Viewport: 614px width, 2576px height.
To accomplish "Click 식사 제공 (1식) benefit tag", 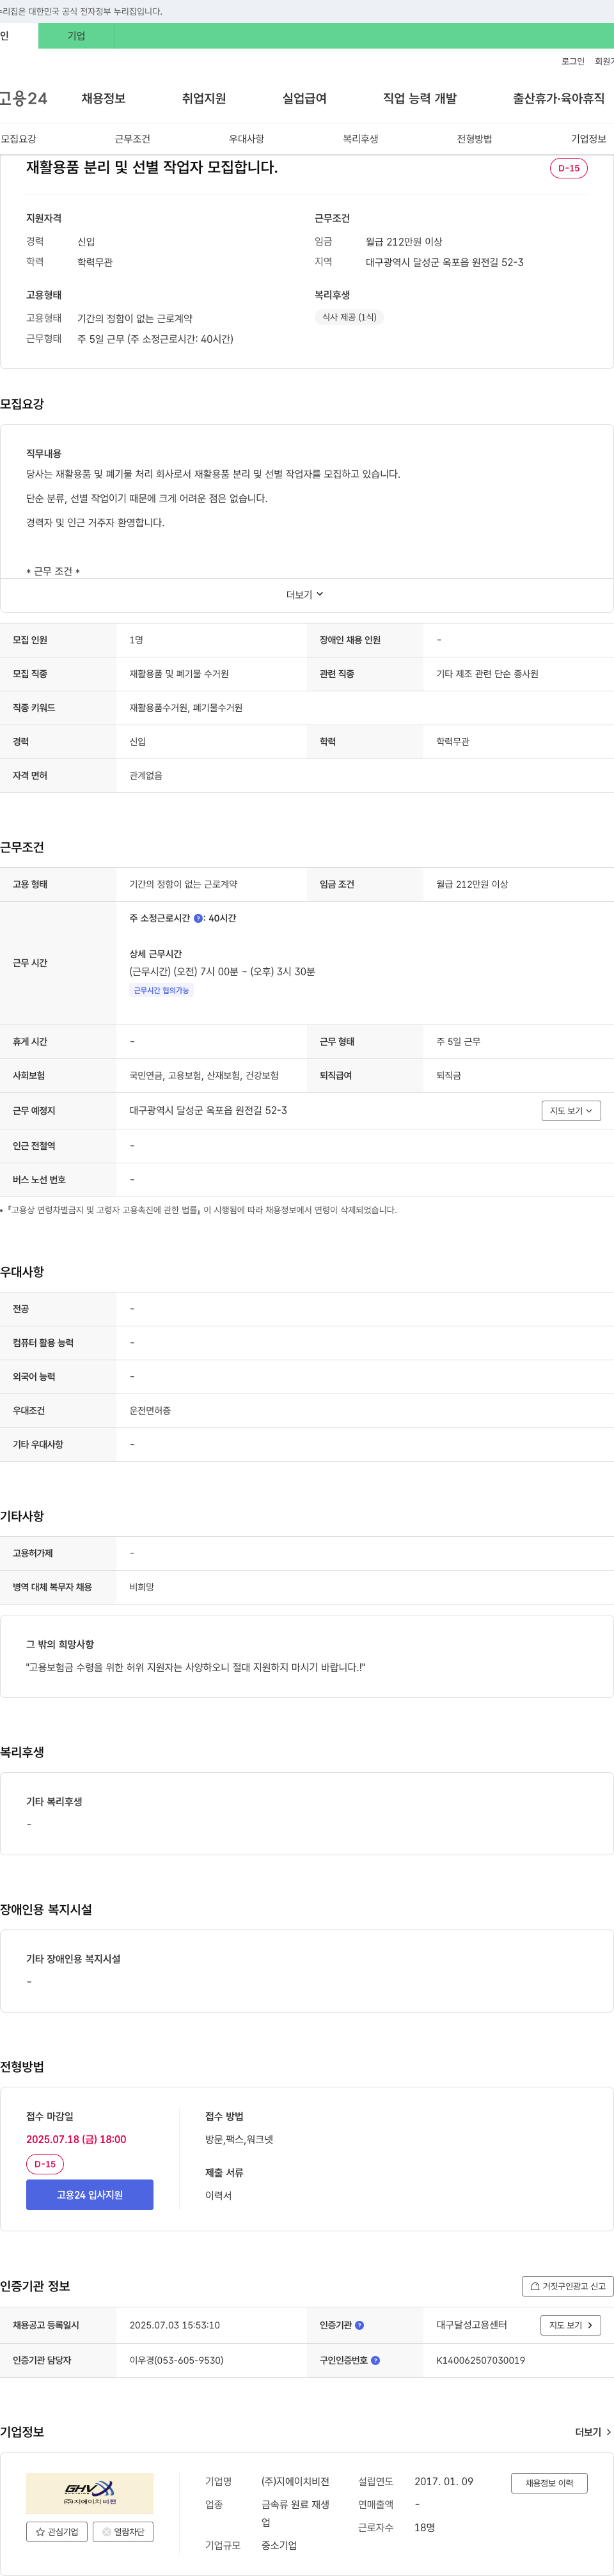I will click(349, 317).
